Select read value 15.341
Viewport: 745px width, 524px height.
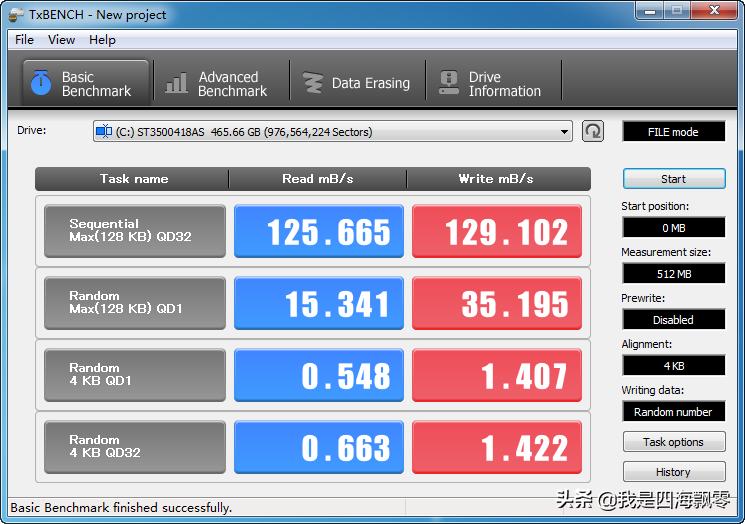pyautogui.click(x=319, y=303)
